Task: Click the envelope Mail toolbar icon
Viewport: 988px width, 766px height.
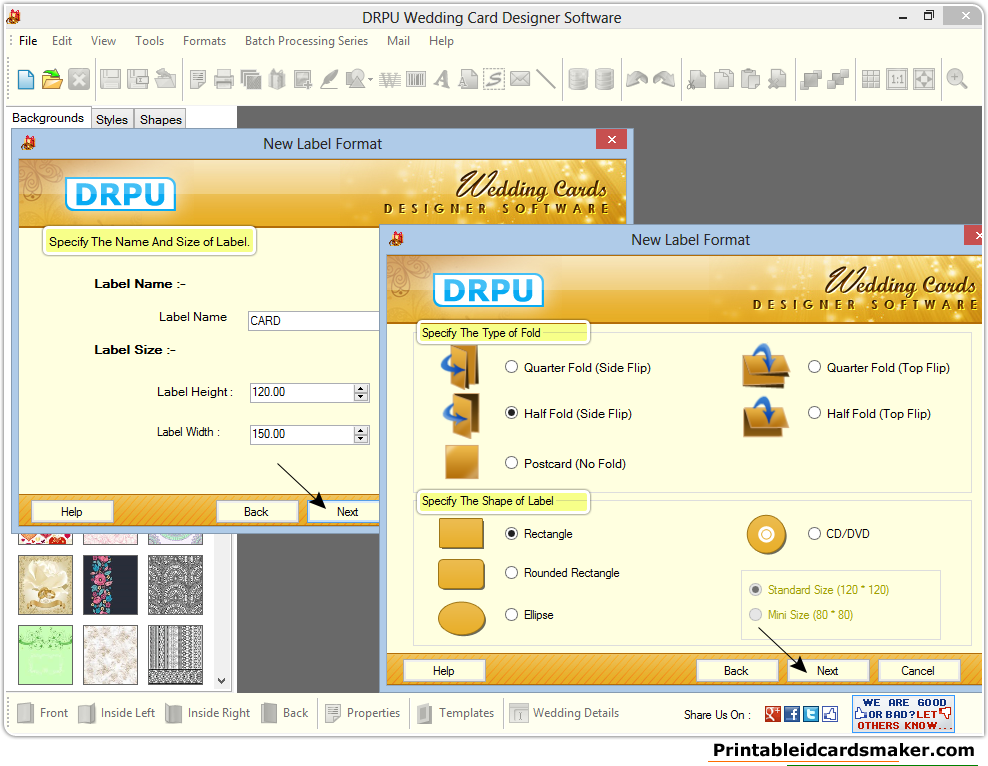Action: (520, 79)
